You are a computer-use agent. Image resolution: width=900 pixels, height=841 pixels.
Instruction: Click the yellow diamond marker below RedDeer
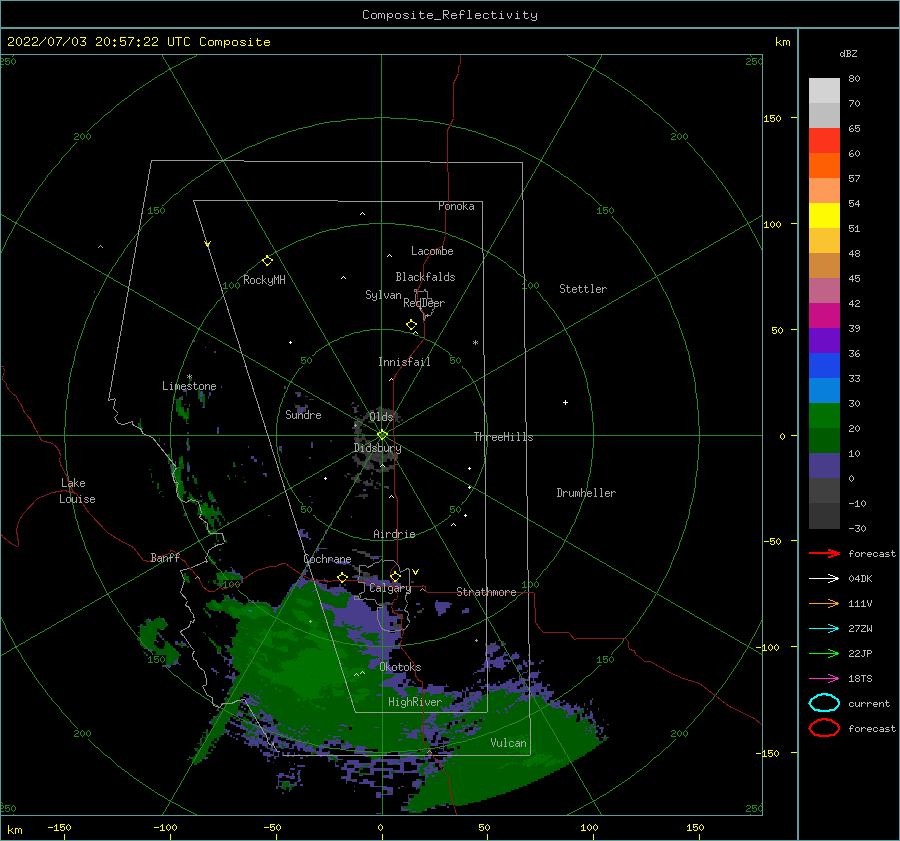pyautogui.click(x=412, y=325)
